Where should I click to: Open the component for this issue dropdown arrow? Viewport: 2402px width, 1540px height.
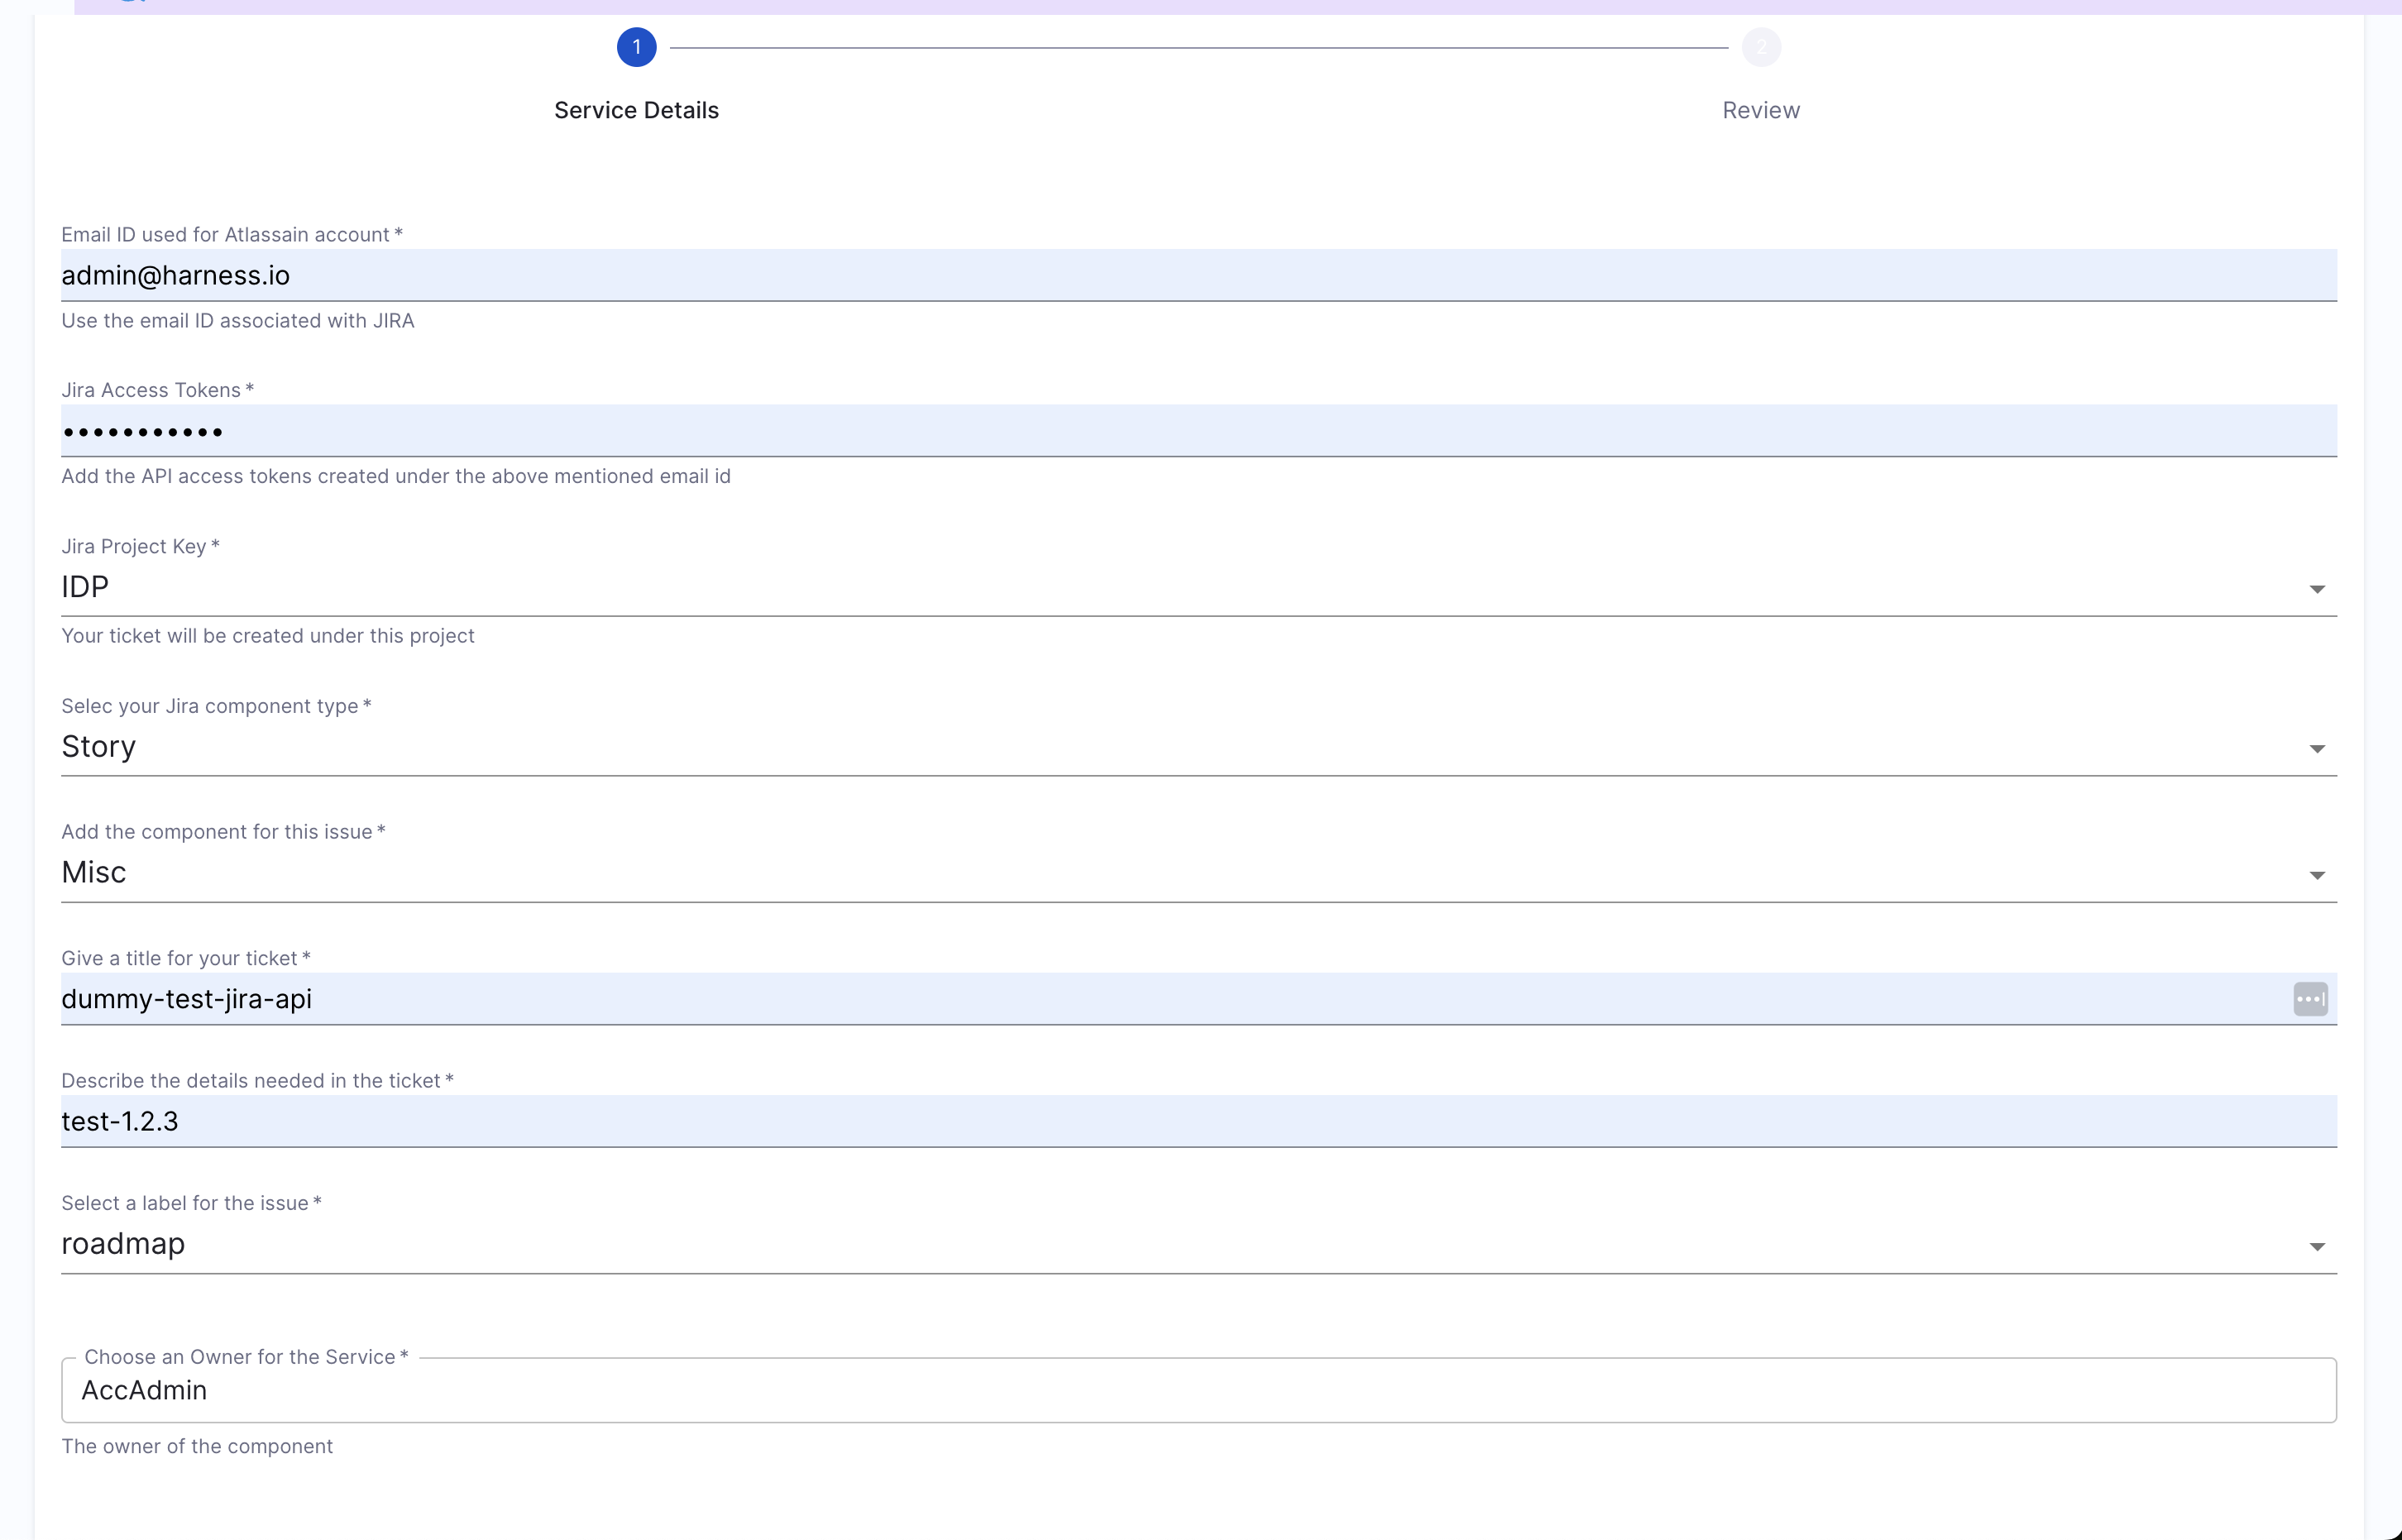coord(2316,875)
